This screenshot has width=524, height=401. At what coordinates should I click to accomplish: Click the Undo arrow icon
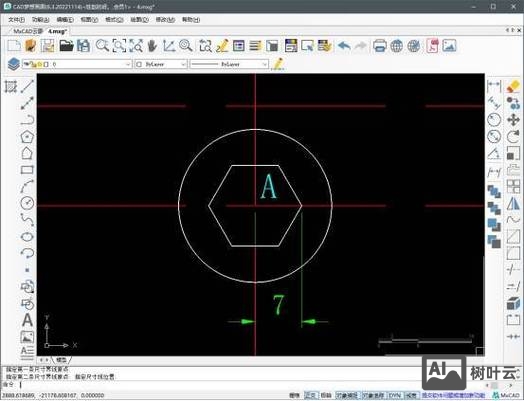click(344, 46)
